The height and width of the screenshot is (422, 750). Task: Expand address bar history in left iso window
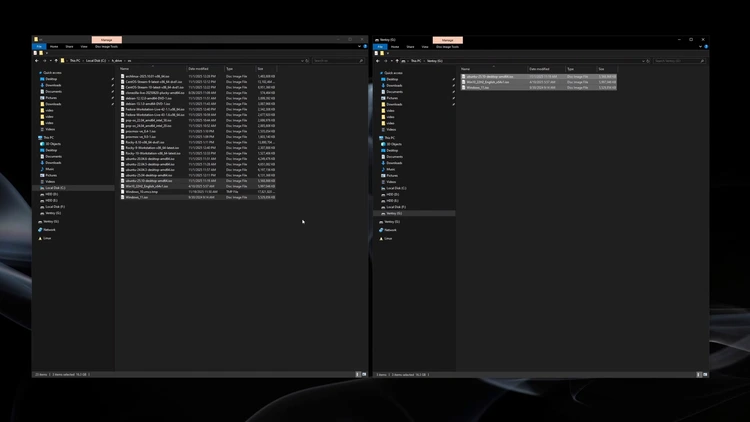click(x=302, y=61)
